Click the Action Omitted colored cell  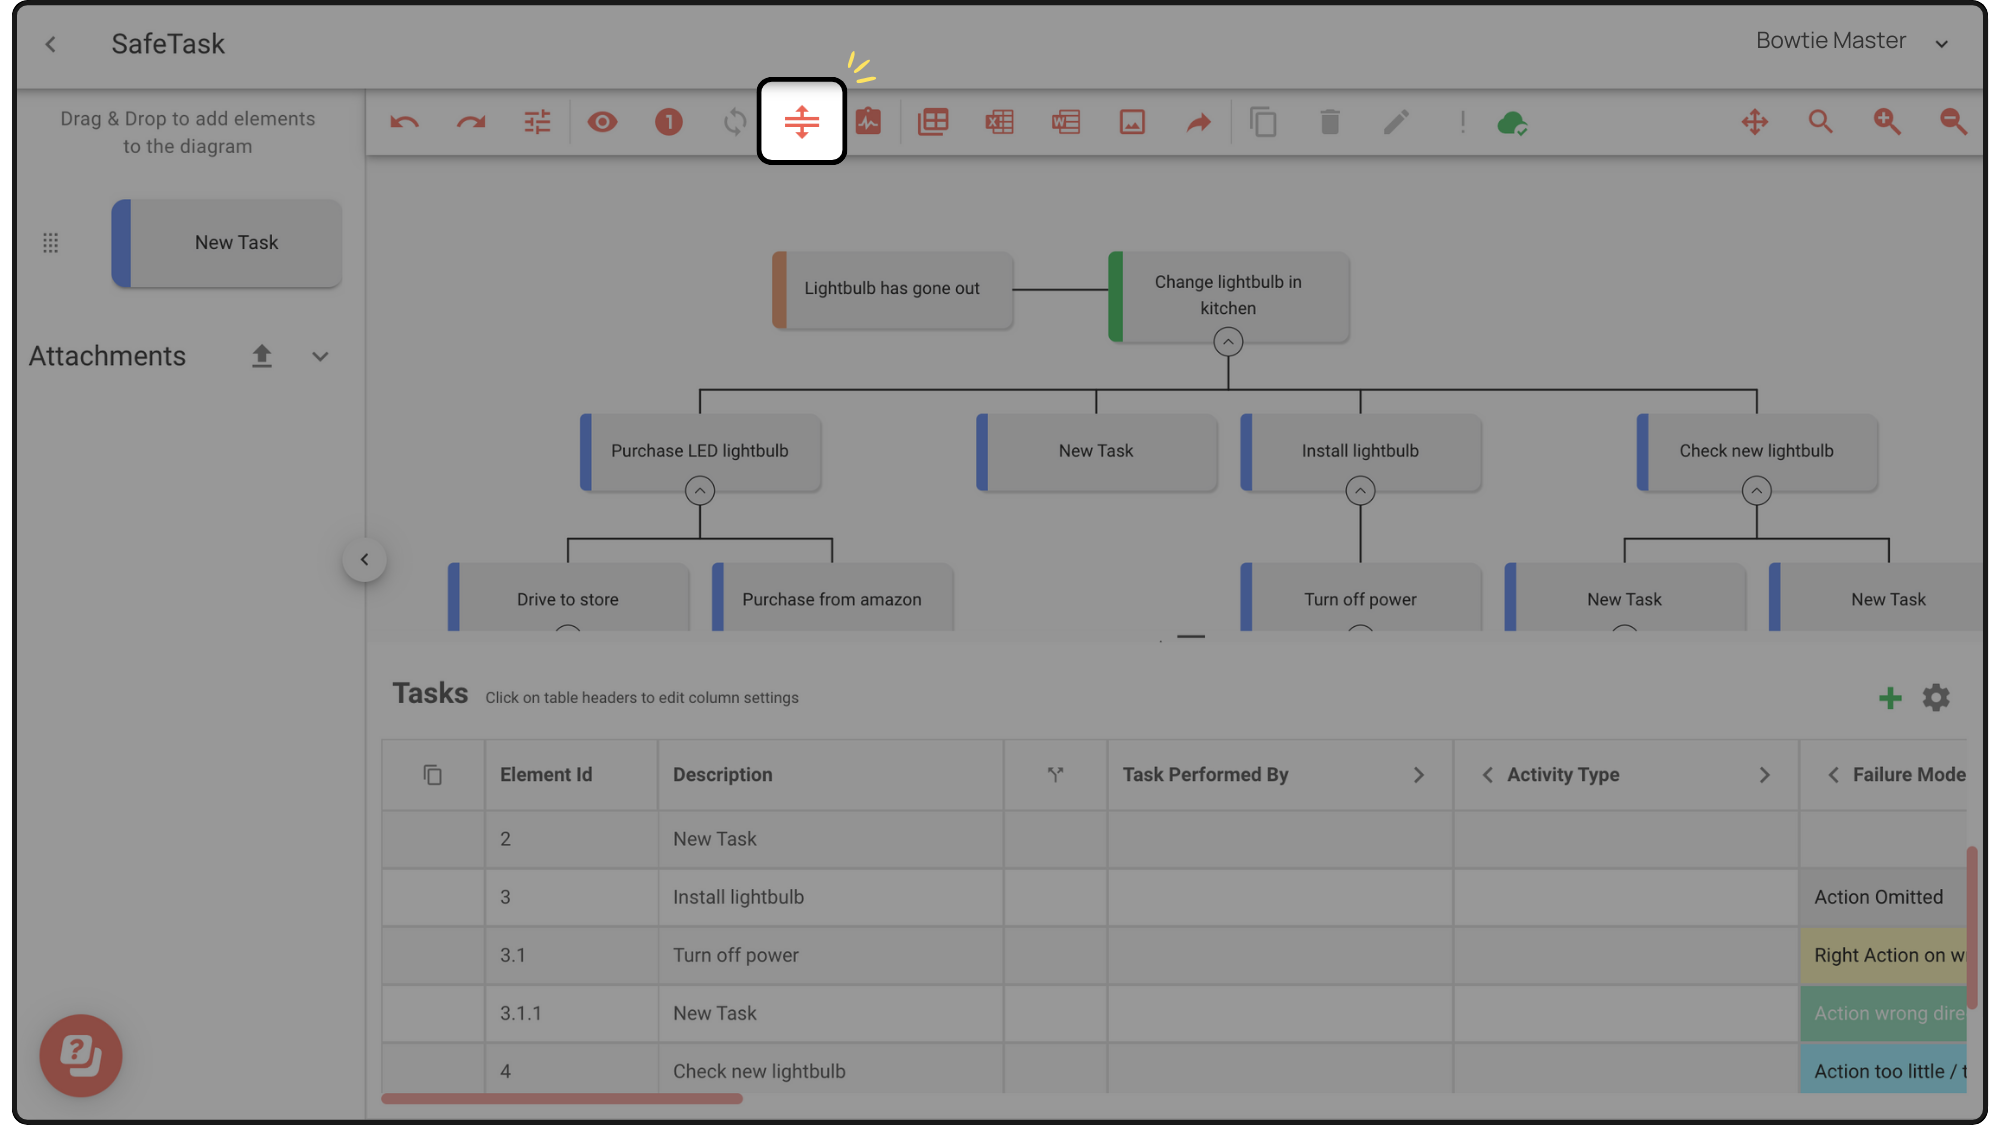1880,897
